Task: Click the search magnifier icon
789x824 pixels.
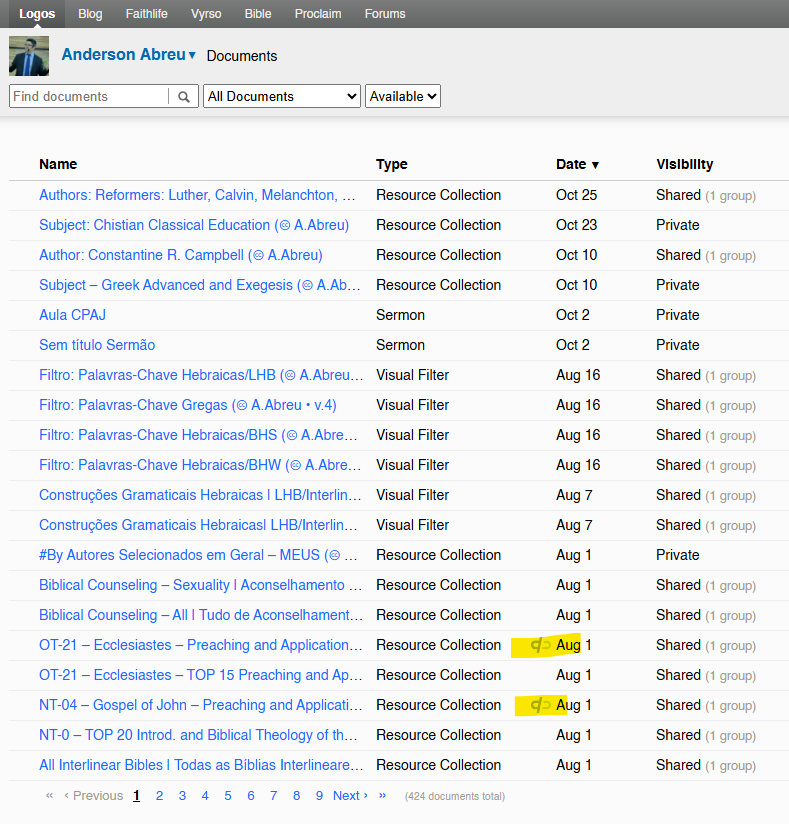Action: click(183, 97)
